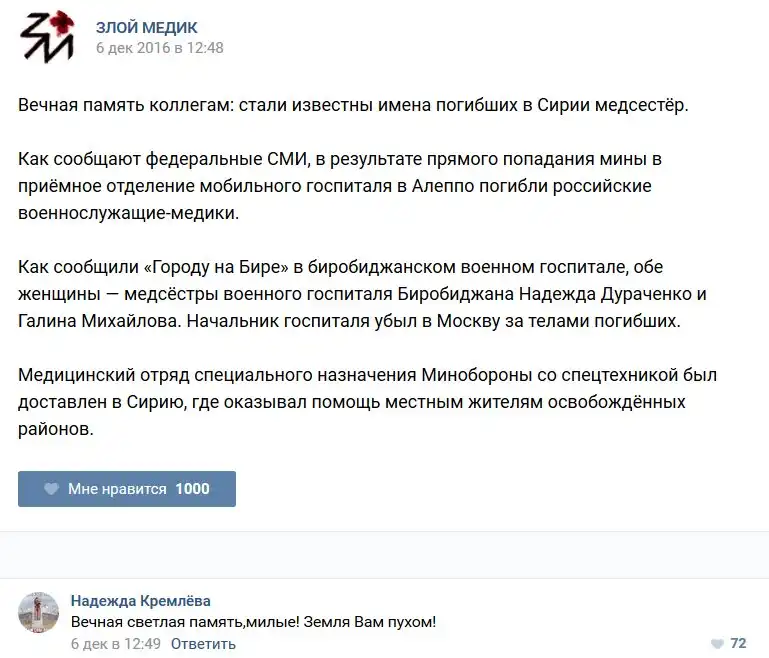Click comment timestamp 6 дек в 12:49

coord(115,643)
